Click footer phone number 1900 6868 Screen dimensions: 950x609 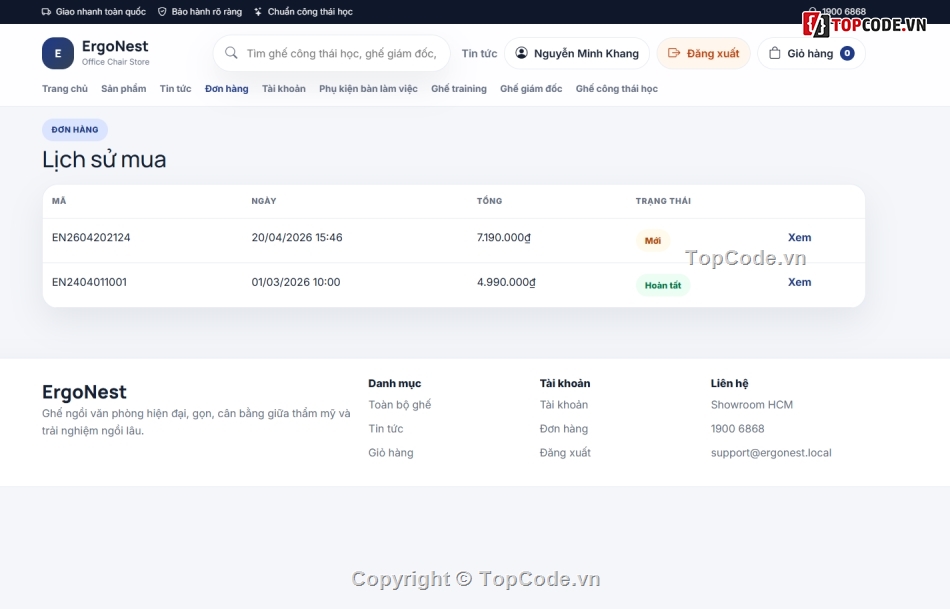[x=737, y=428]
